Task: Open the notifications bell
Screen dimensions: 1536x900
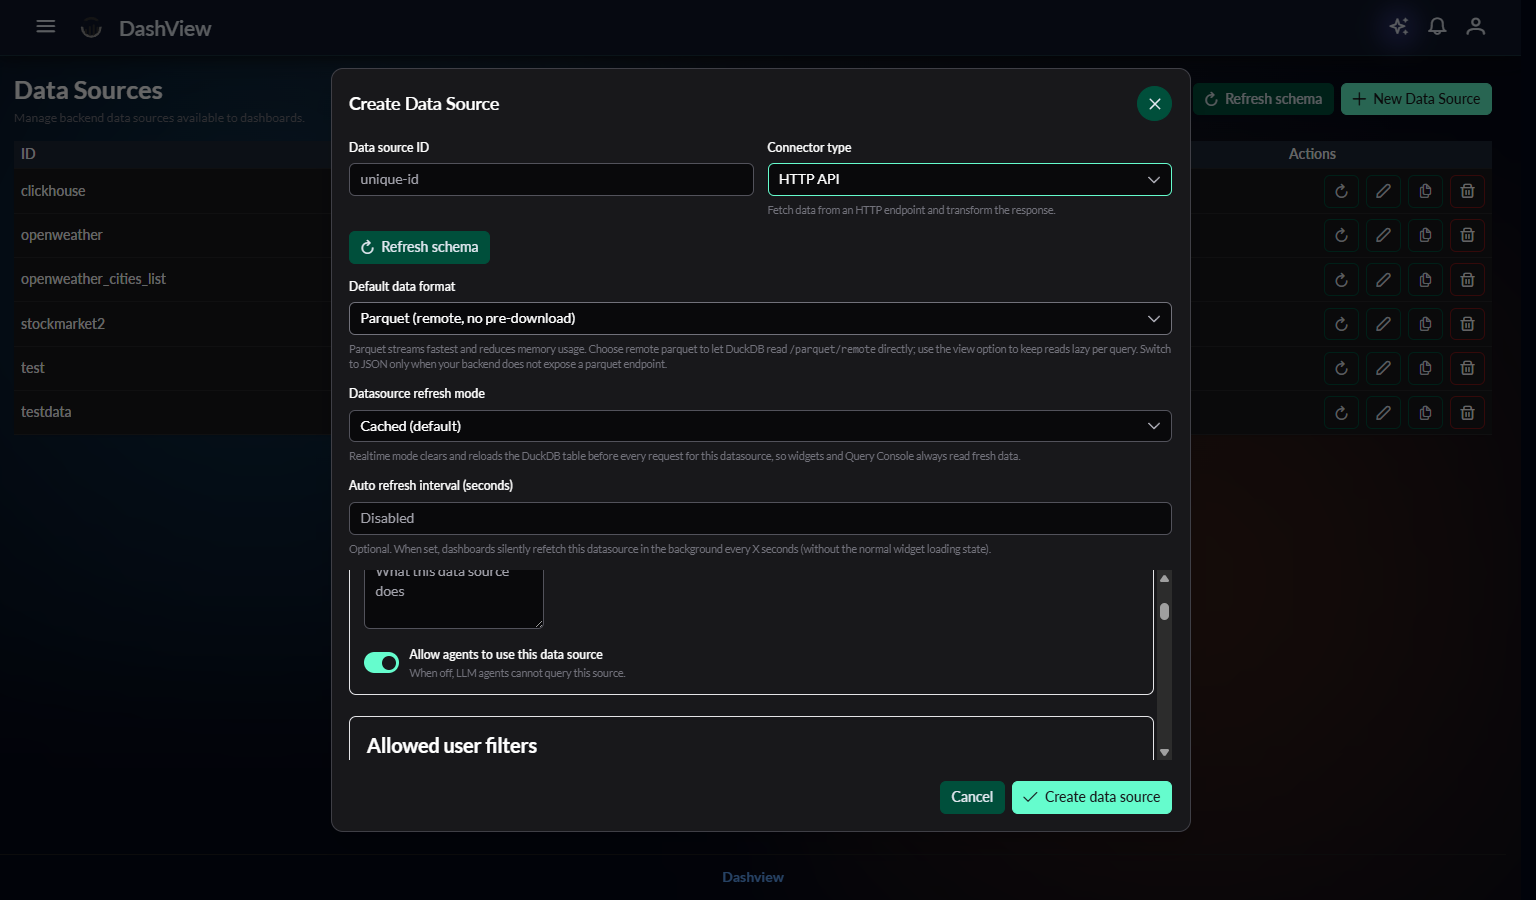Action: tap(1437, 27)
